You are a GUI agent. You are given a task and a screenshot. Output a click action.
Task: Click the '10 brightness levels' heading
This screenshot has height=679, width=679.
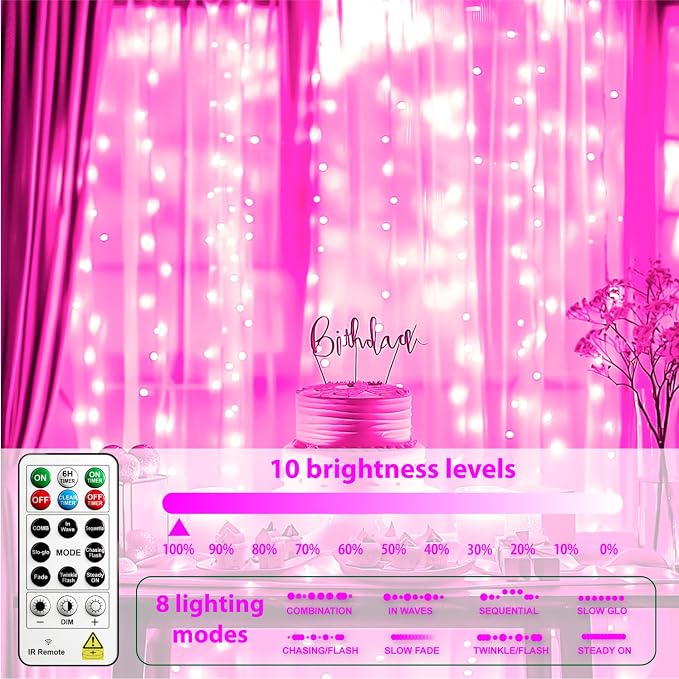click(x=393, y=469)
